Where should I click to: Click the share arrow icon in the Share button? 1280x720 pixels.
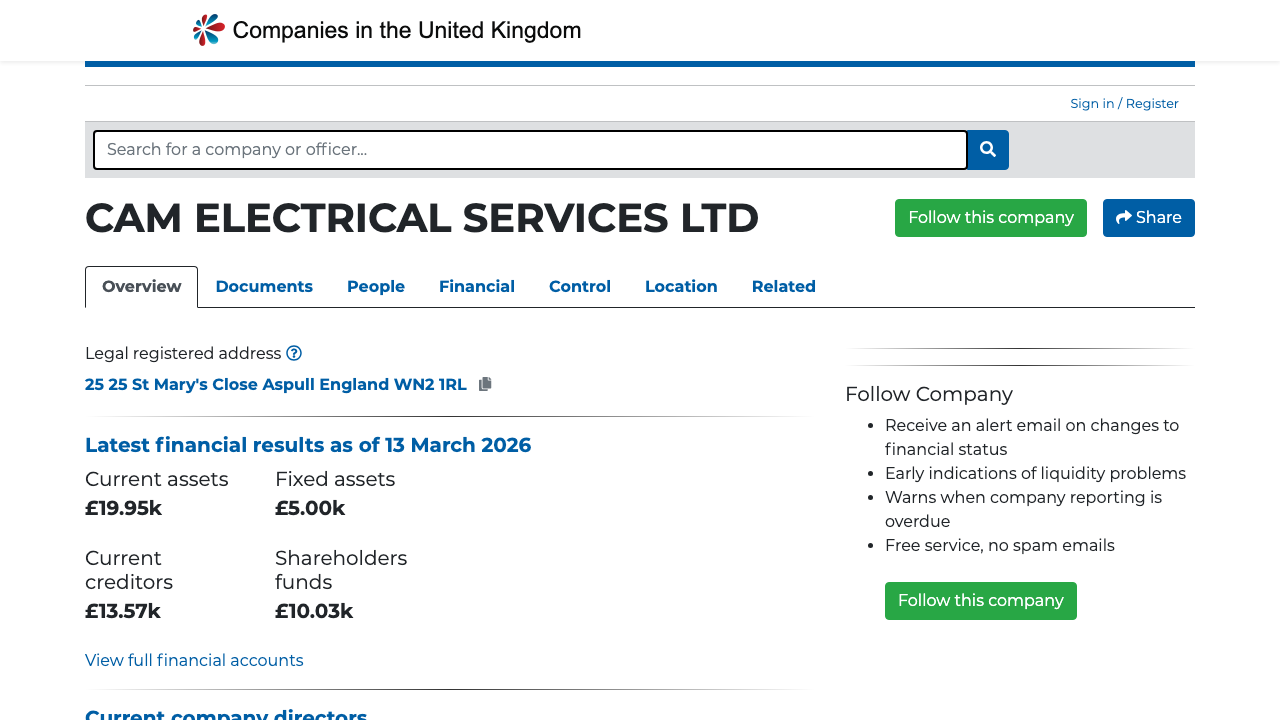click(x=1124, y=217)
